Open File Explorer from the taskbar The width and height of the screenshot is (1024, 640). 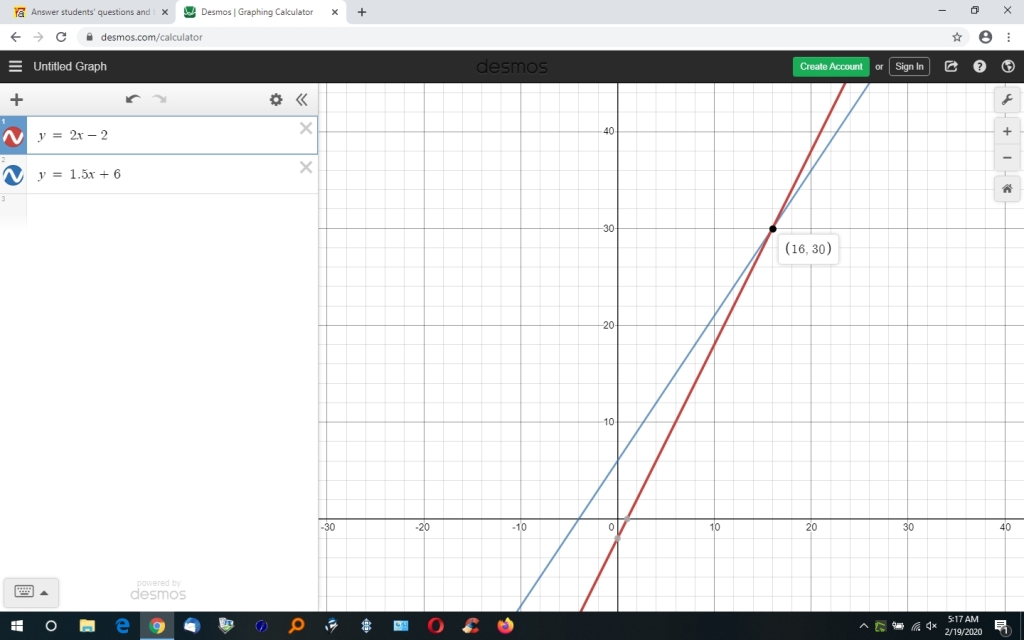tap(87, 626)
